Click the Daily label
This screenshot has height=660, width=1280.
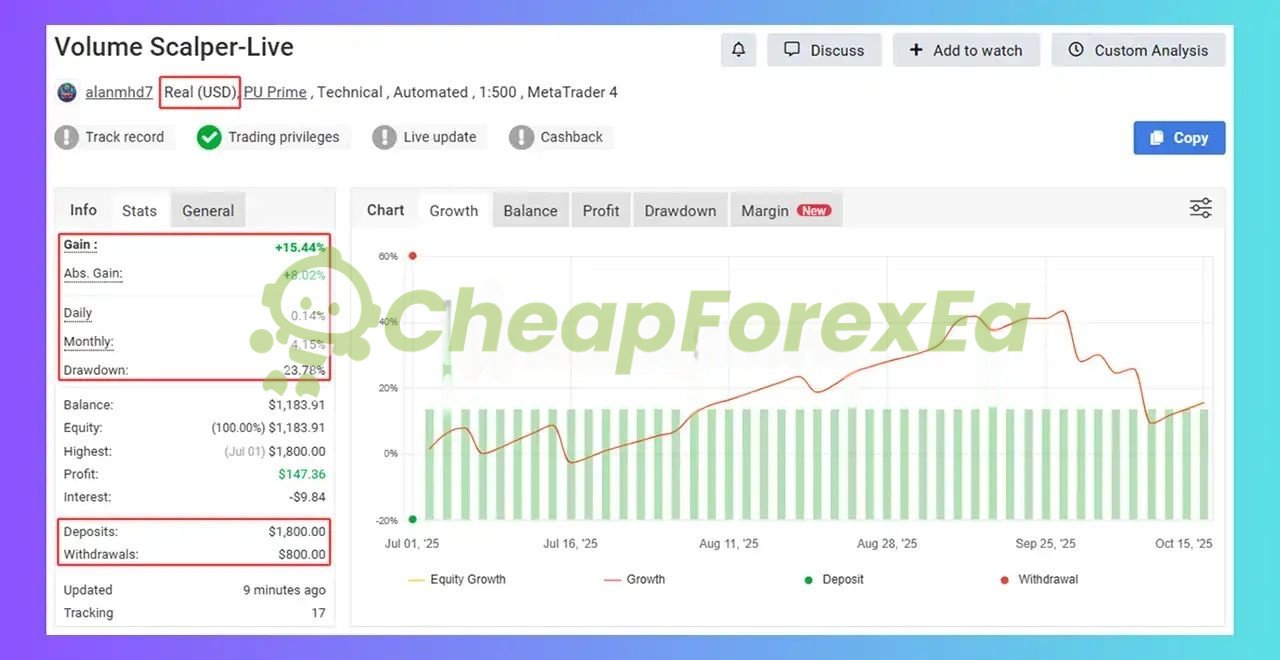coord(78,313)
